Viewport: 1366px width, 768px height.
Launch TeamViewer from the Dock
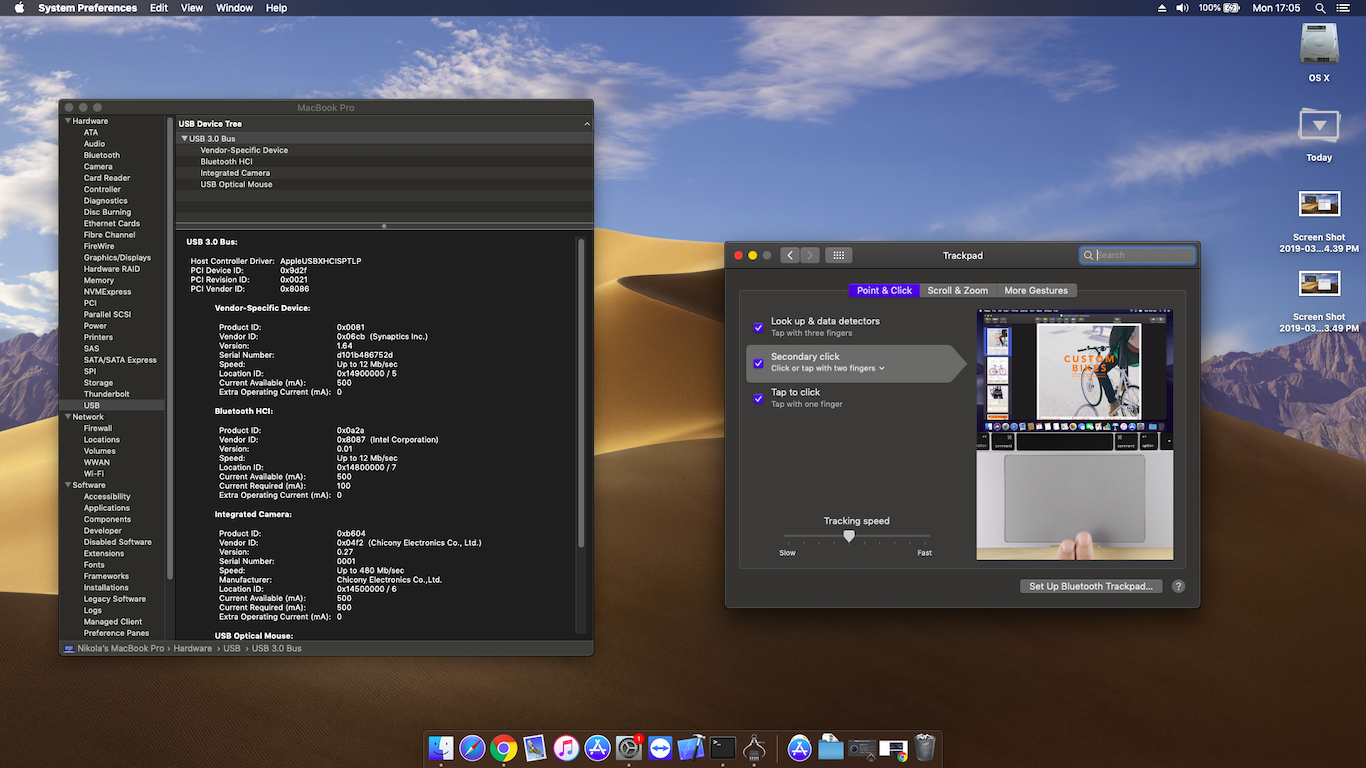[x=659, y=747]
